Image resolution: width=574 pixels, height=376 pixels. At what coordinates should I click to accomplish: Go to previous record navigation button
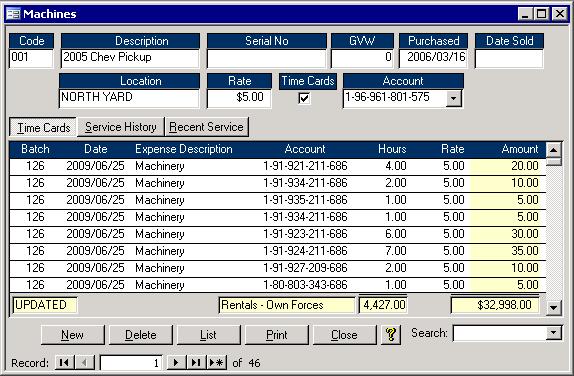[x=85, y=363]
